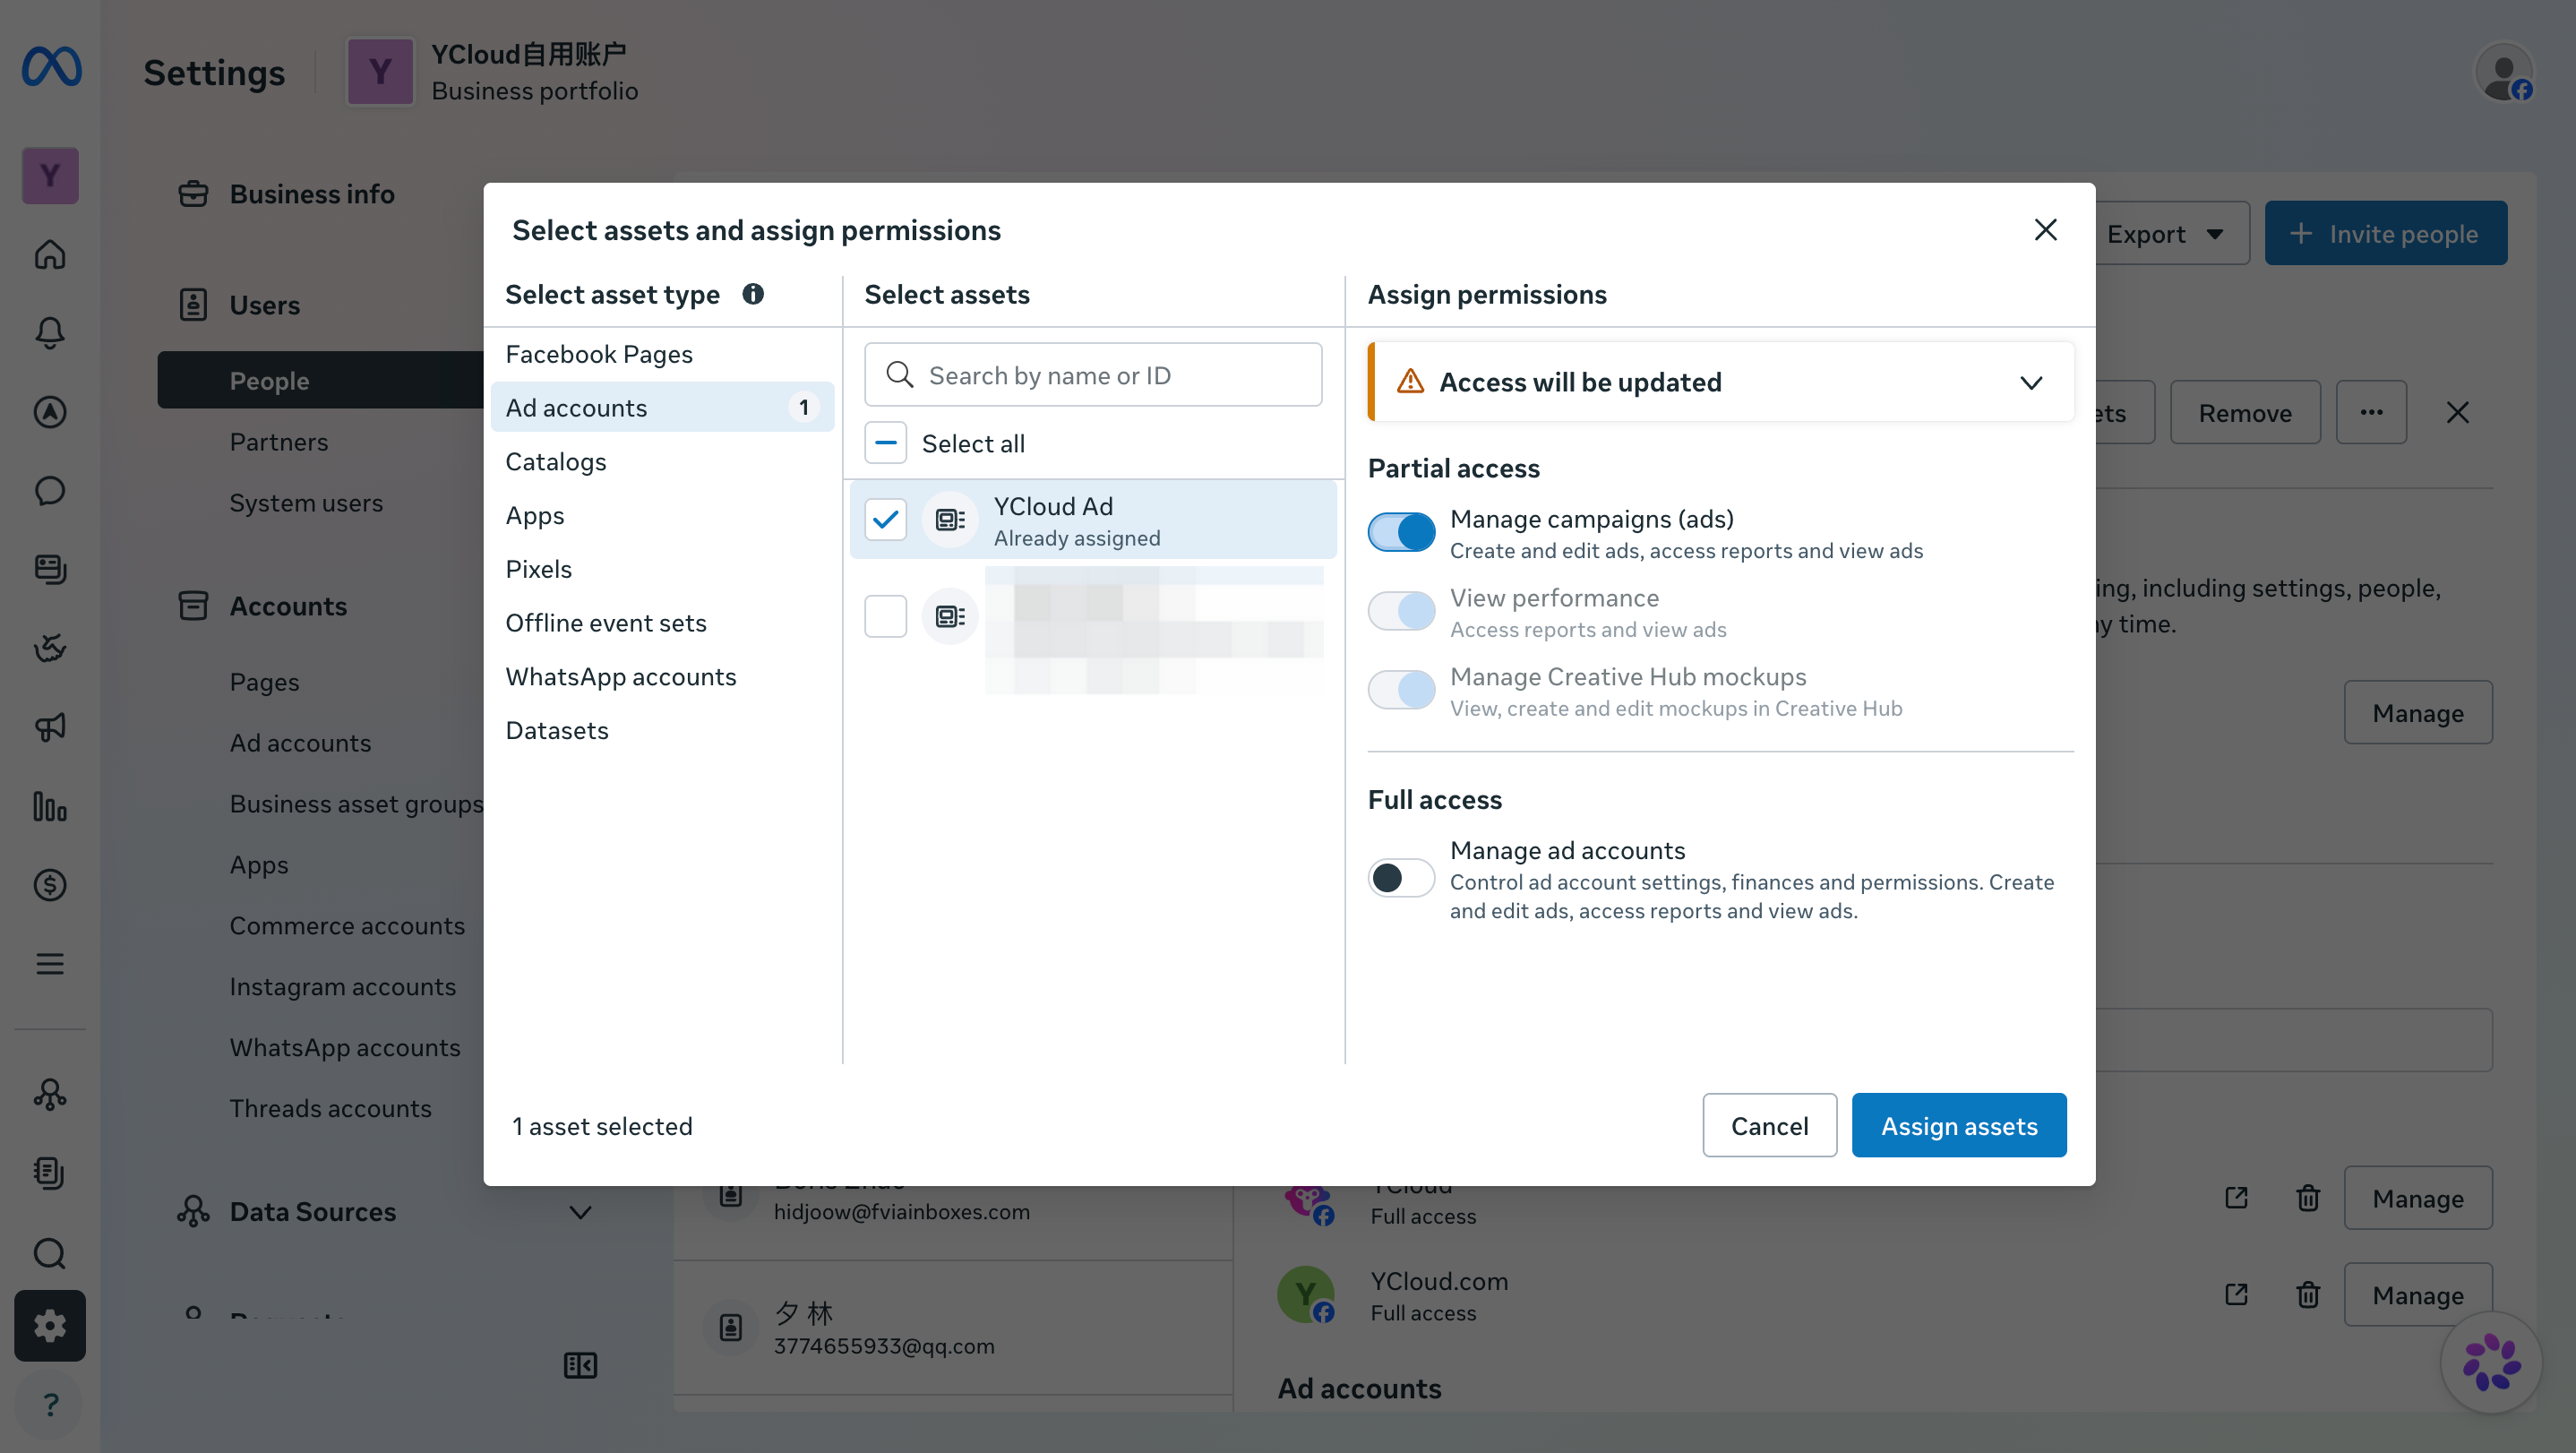Click the Remove button
Screen dimensions: 2576x1453
tap(2245, 413)
